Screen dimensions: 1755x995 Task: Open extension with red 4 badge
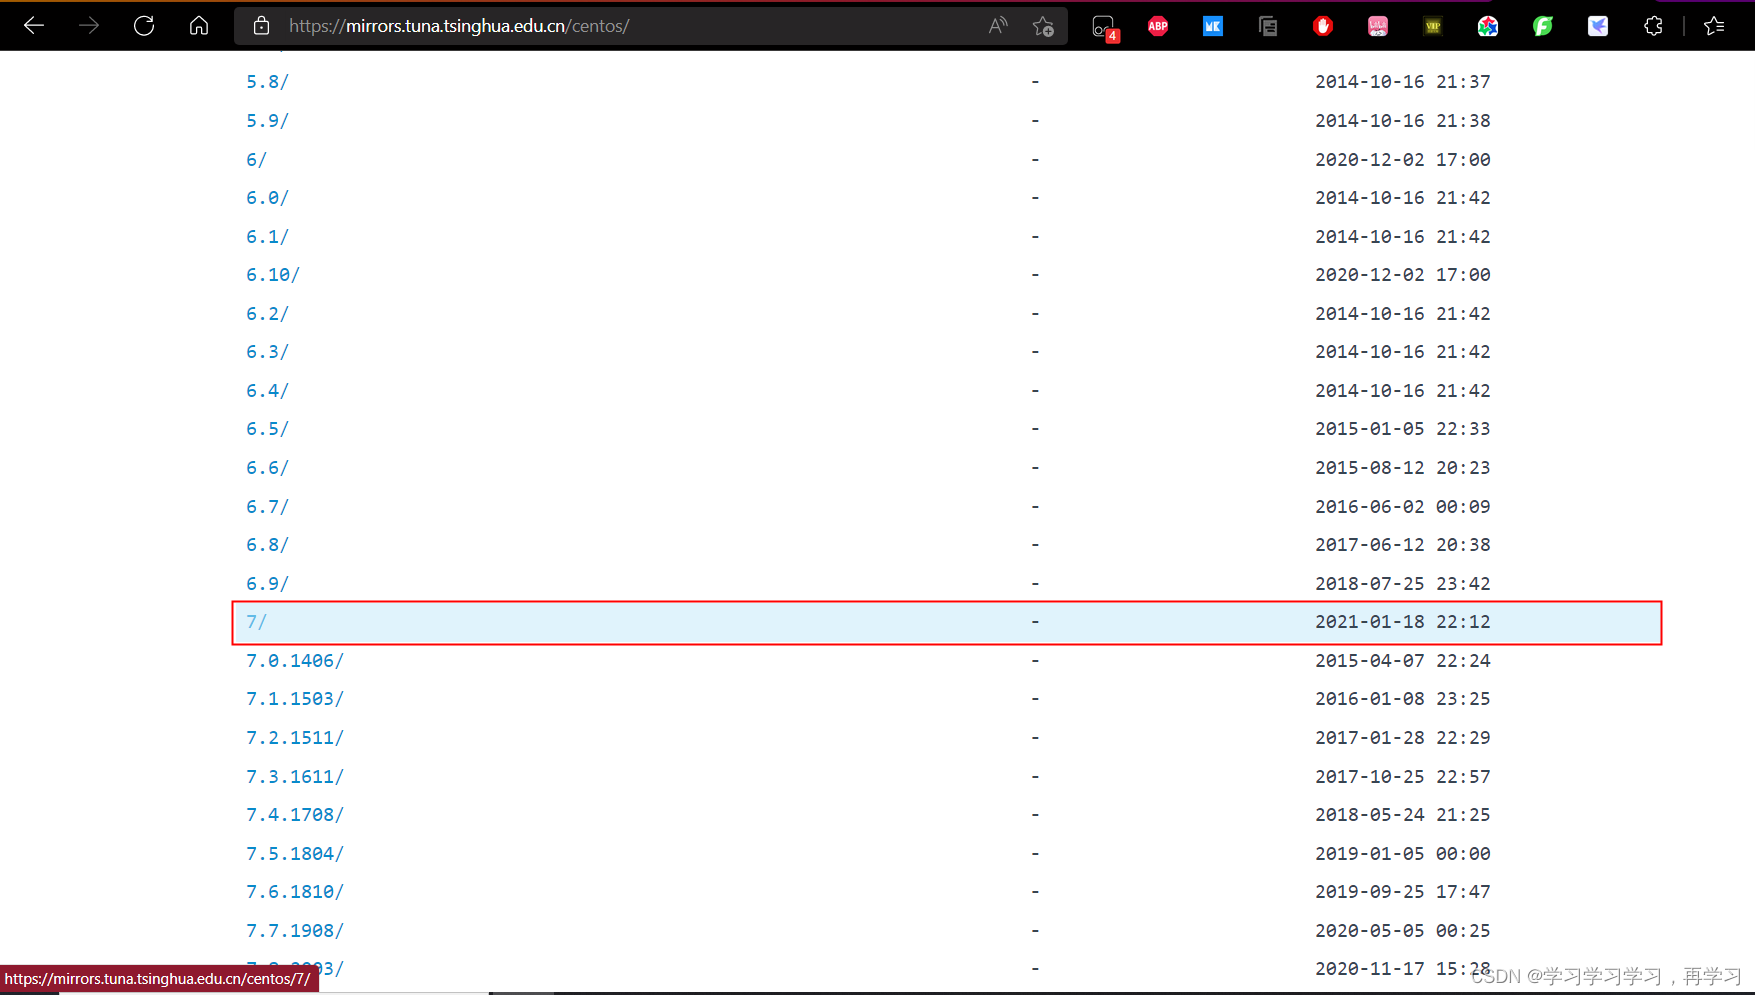coord(1104,27)
